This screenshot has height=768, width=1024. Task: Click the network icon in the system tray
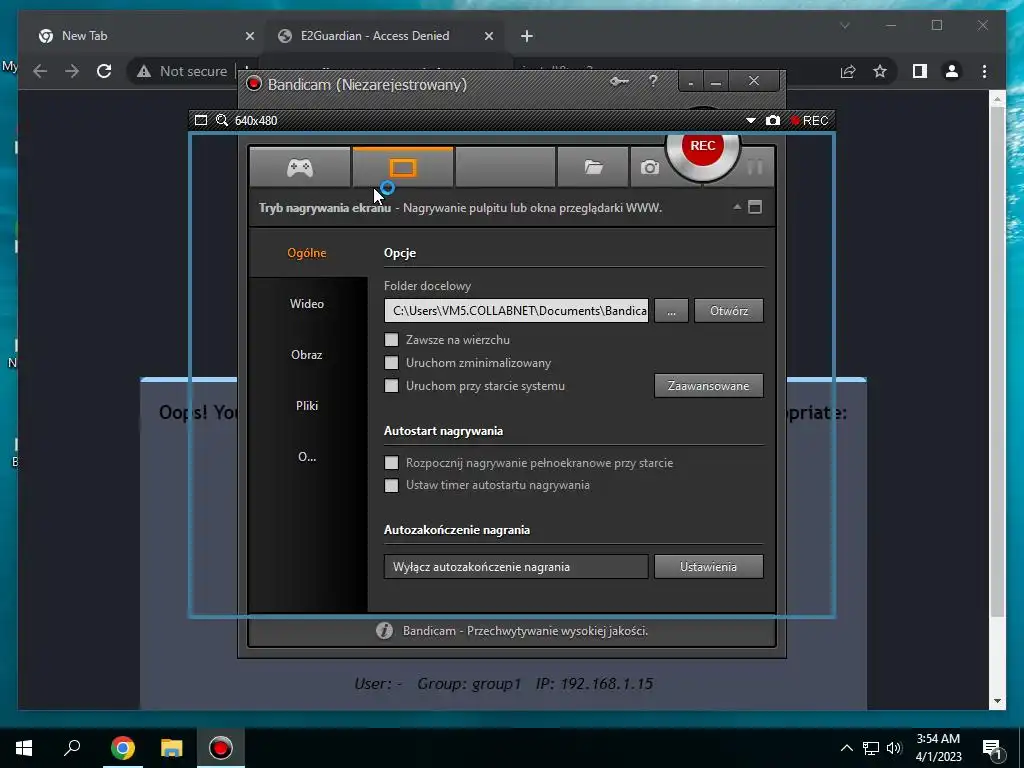coord(871,748)
